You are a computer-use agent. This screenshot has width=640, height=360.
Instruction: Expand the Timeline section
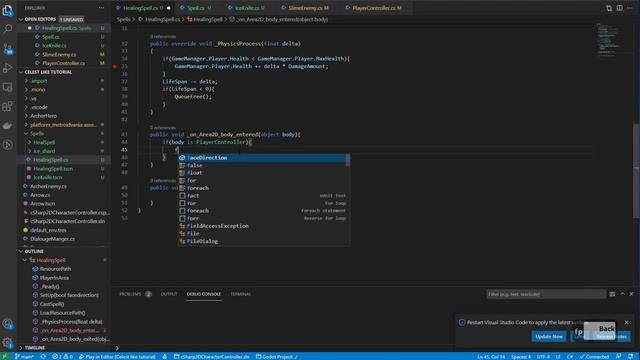(21, 348)
